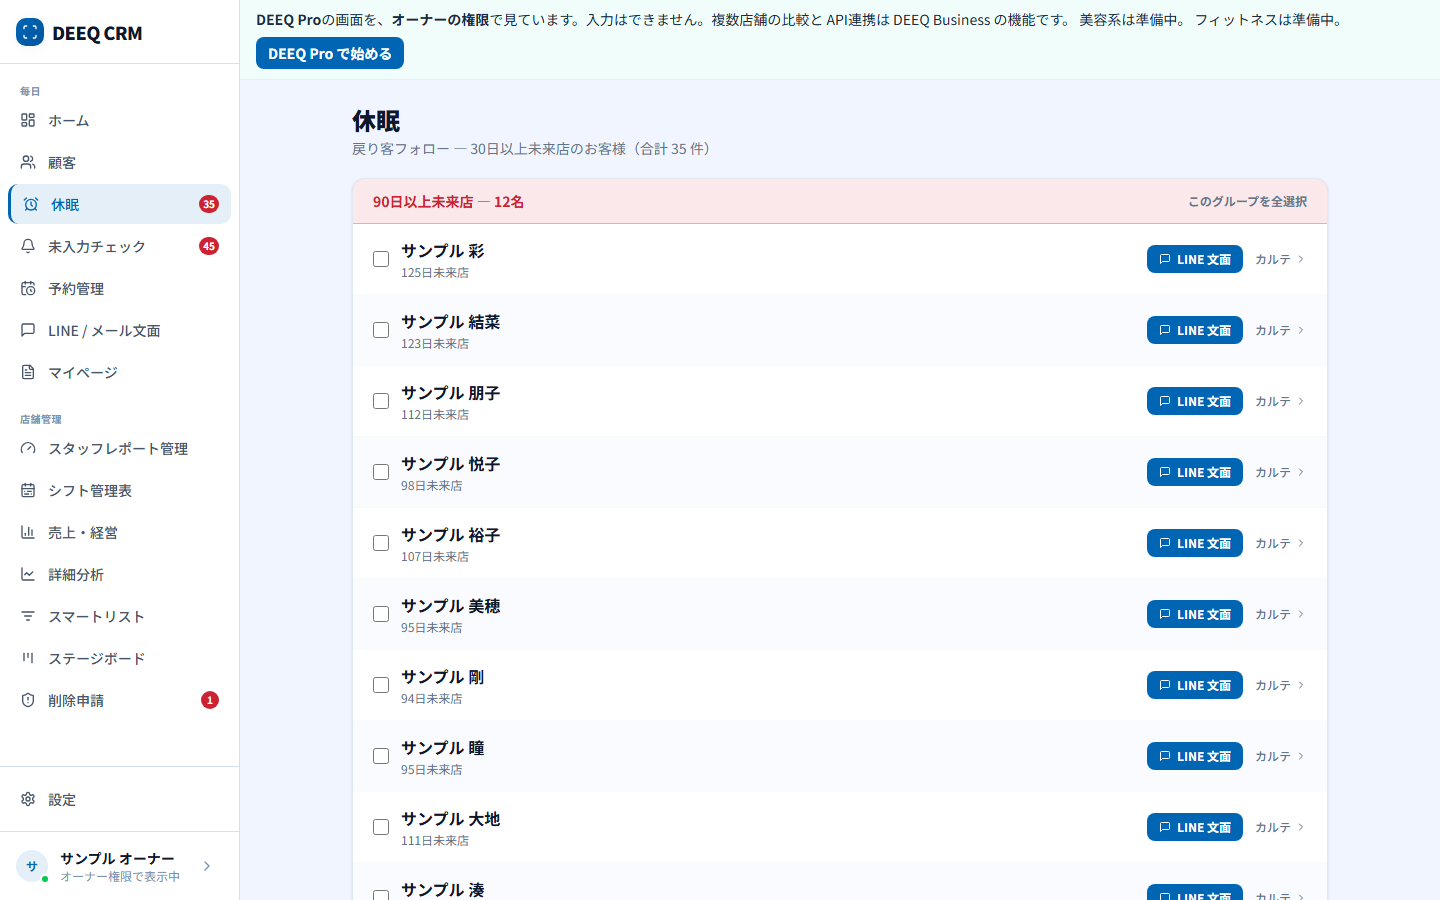Screen dimensions: 1440x900
Task: Click このグループを全選択
Action: pos(1247,201)
